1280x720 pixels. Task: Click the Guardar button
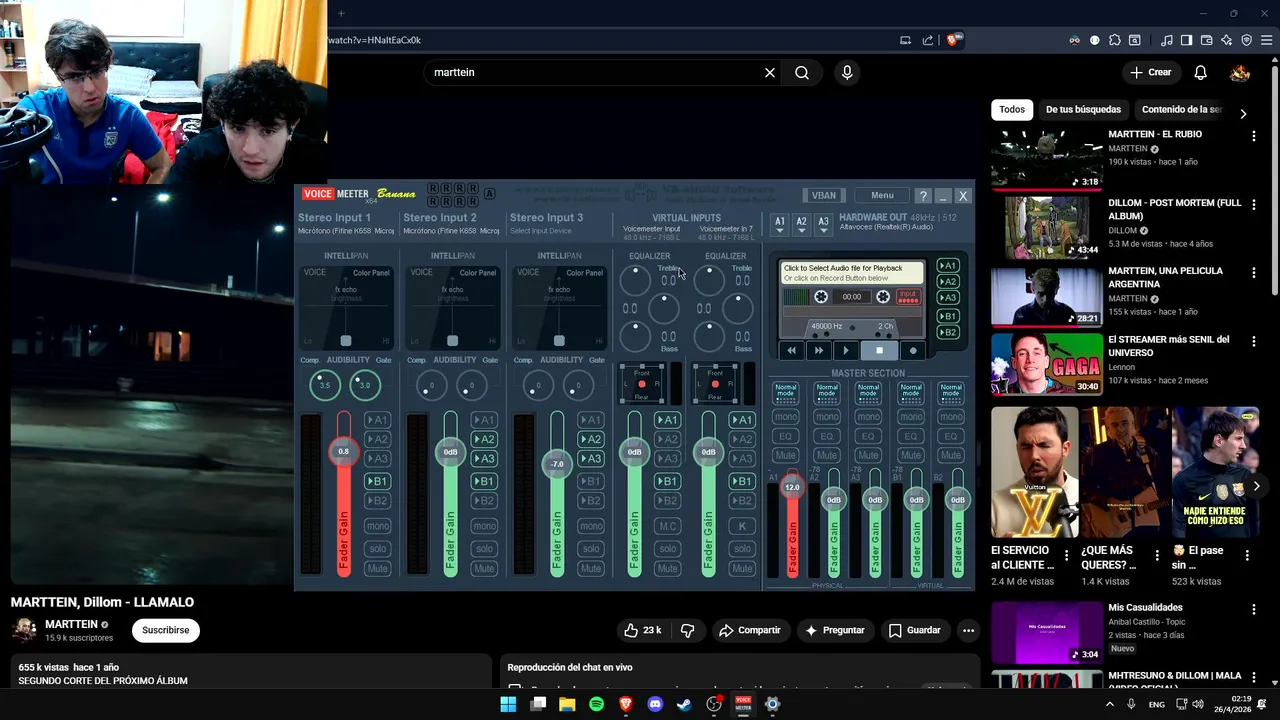(914, 630)
